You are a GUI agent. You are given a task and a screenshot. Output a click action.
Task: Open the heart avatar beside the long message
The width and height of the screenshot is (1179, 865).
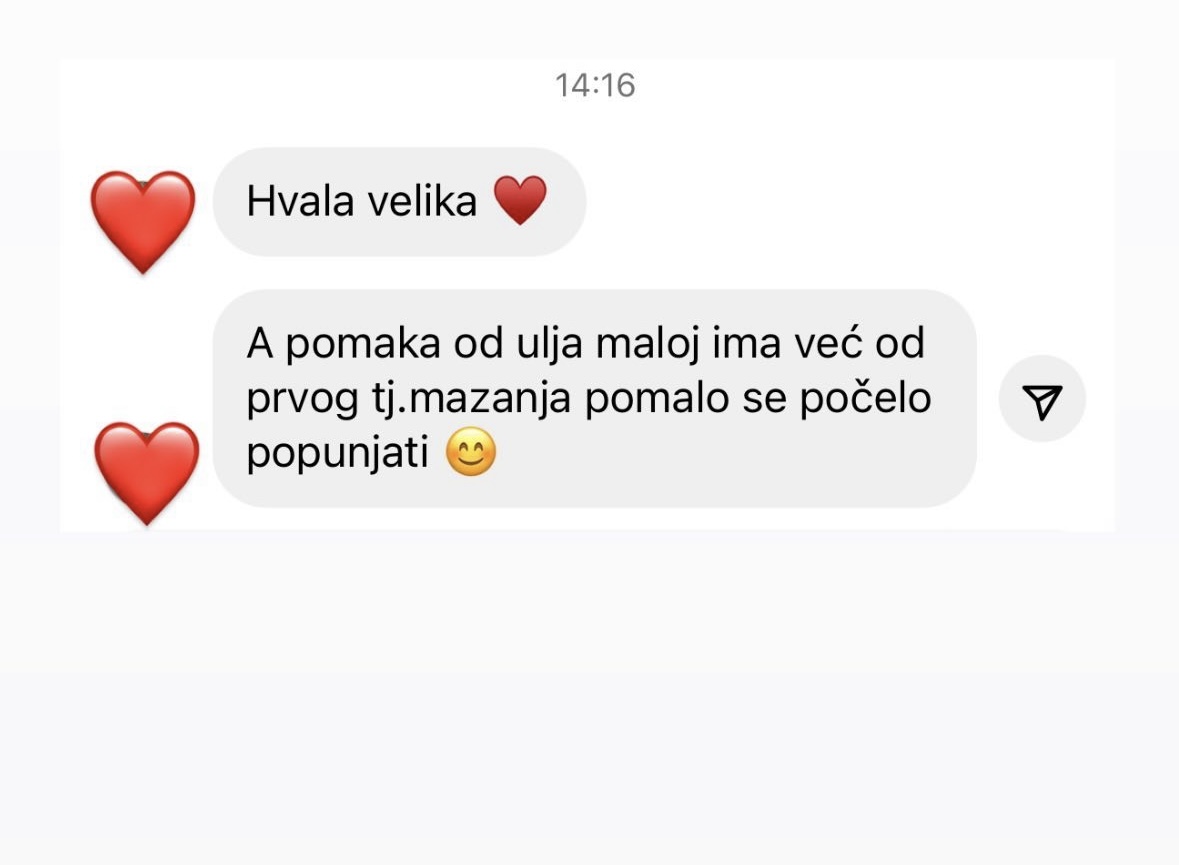(147, 472)
